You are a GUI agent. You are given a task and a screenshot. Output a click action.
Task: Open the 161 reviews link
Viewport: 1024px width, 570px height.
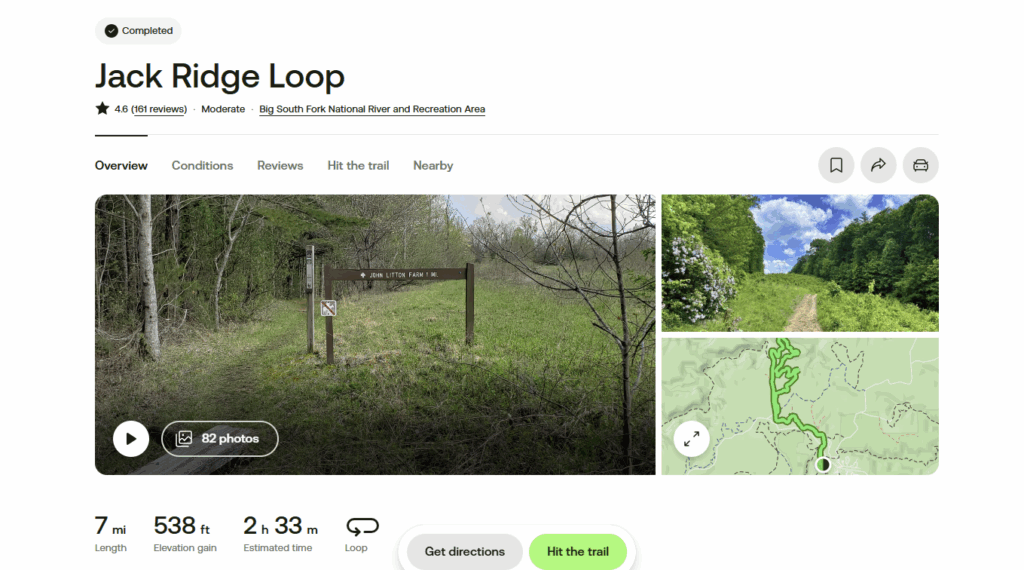(159, 109)
